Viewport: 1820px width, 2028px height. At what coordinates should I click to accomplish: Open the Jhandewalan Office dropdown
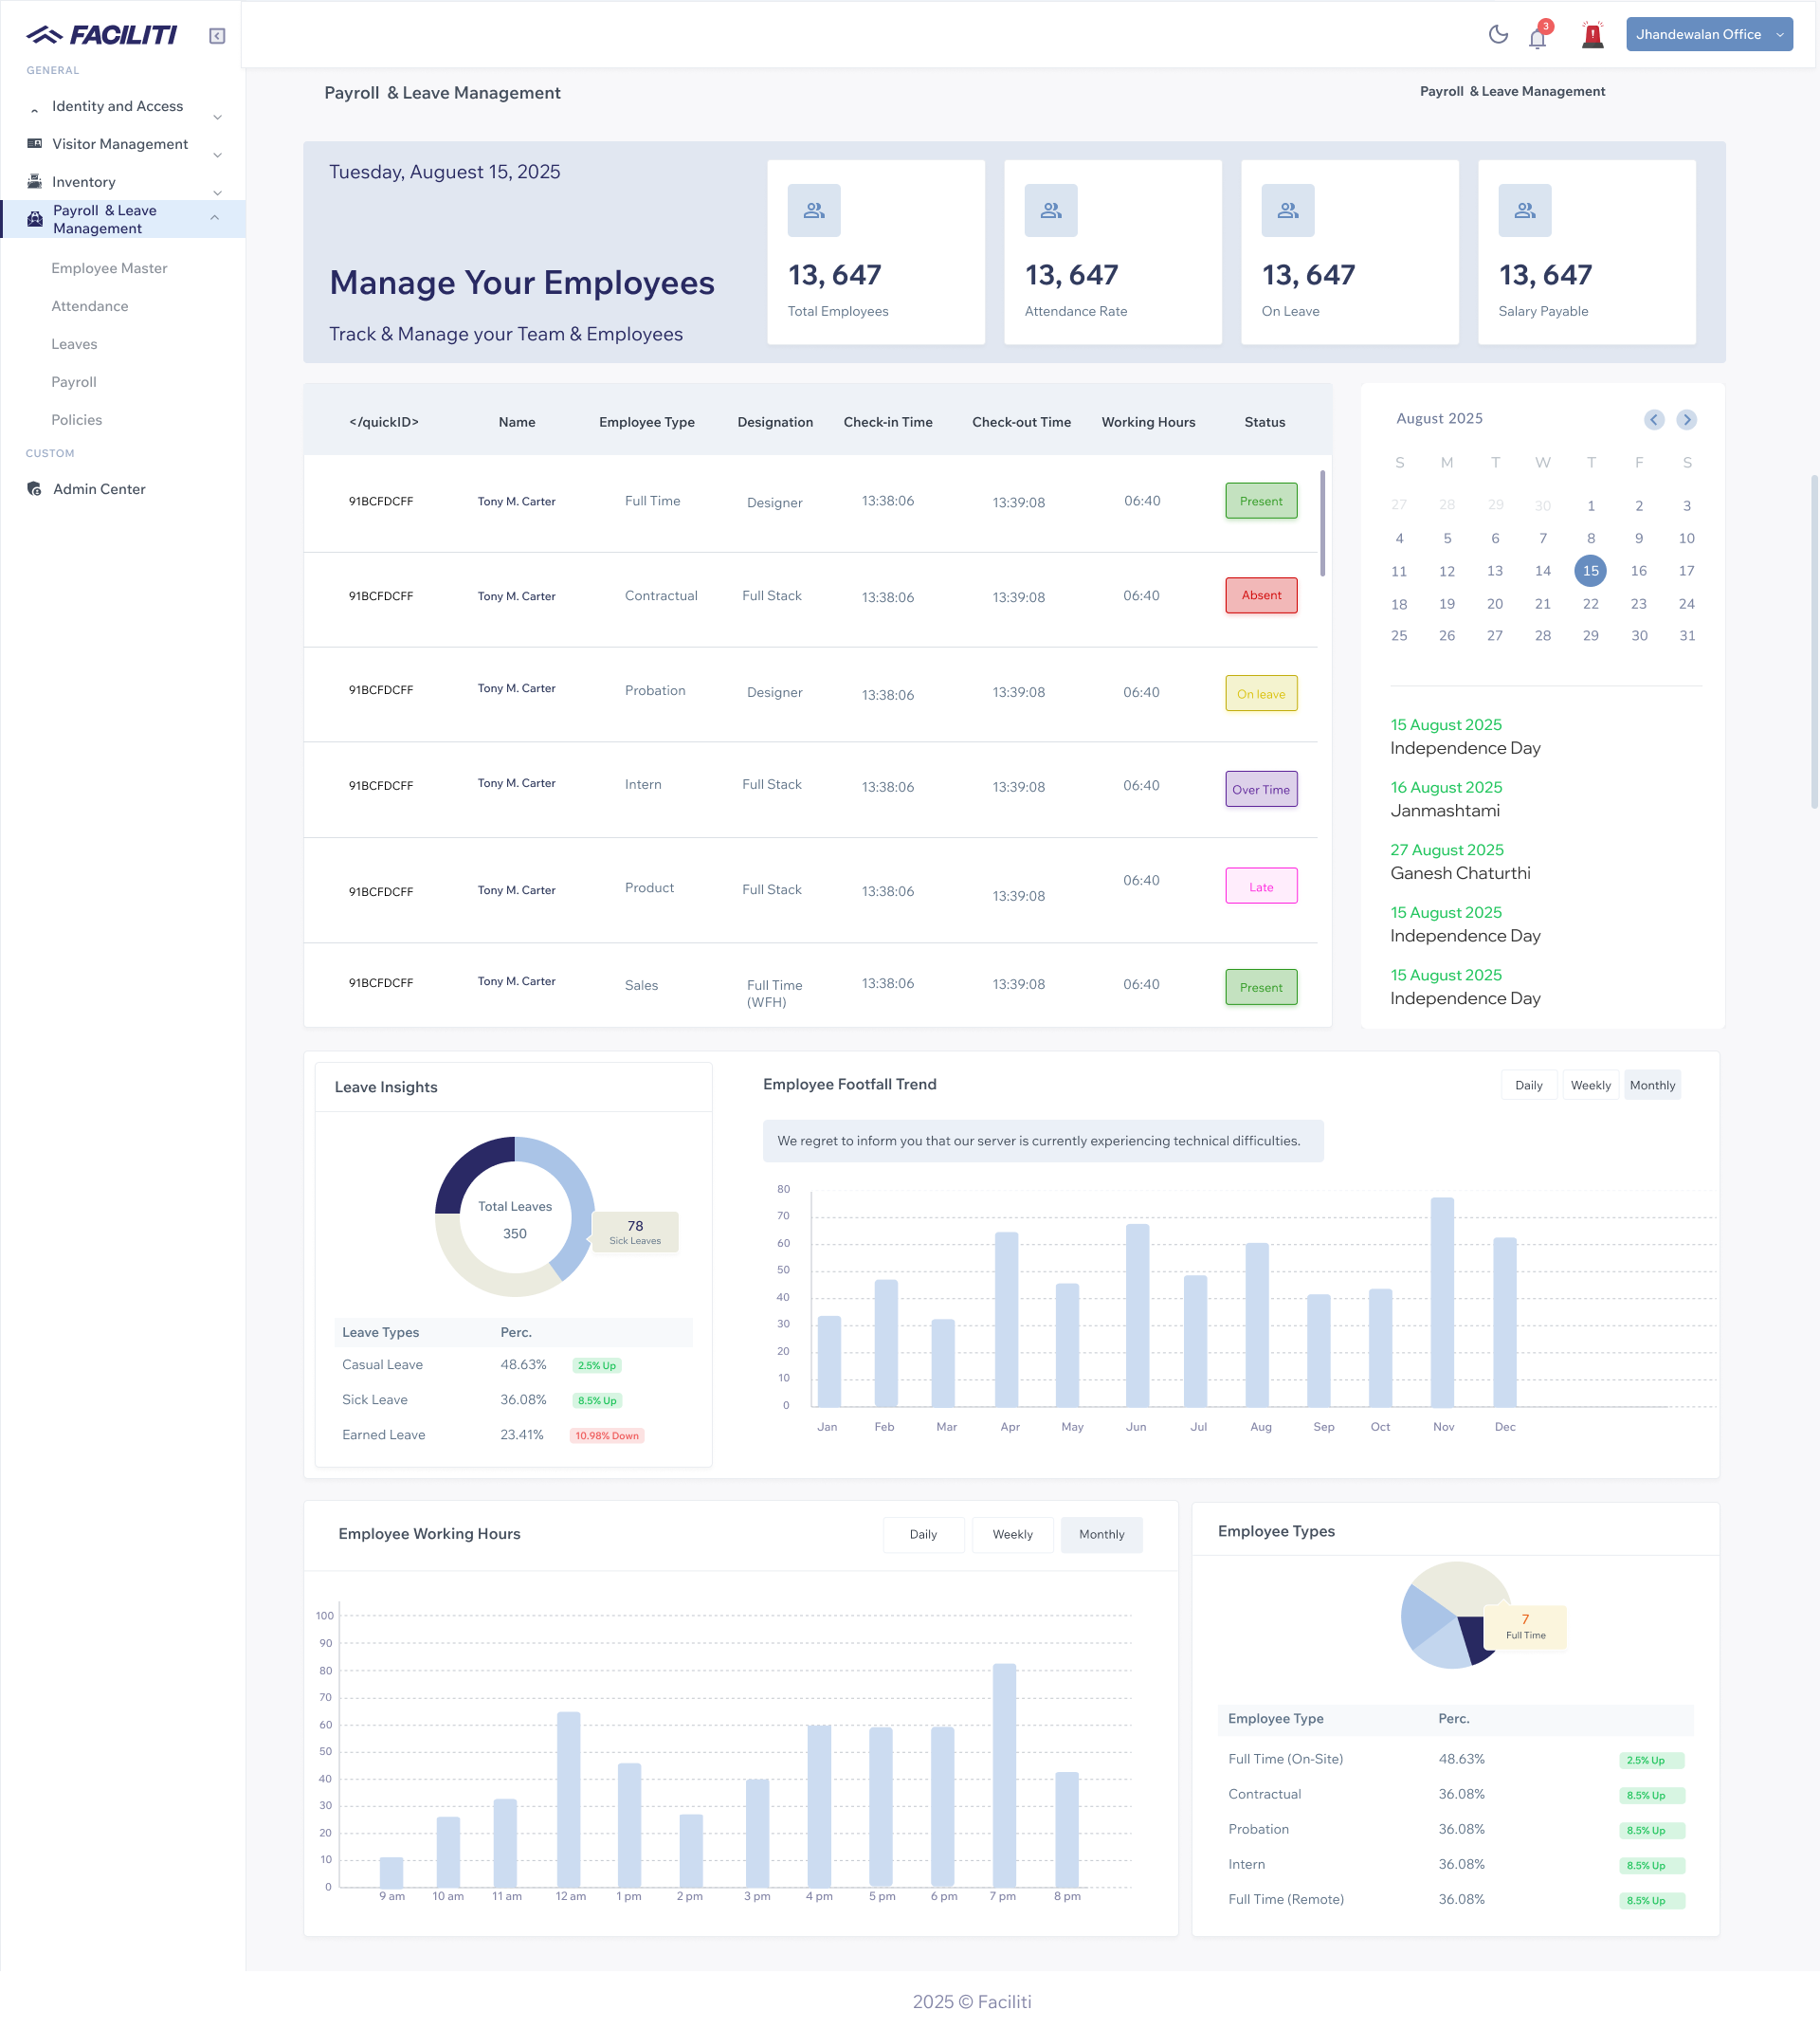click(1708, 34)
